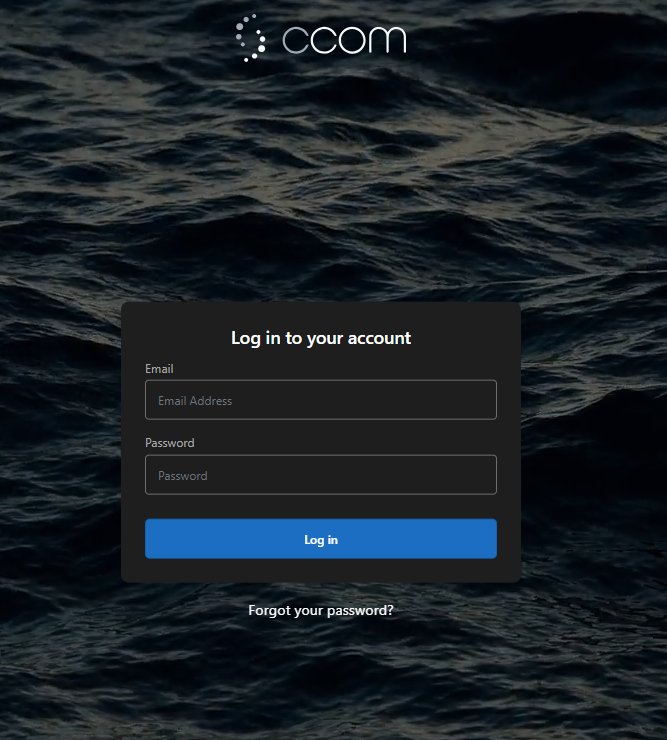Select the Email Address placeholder text
The width and height of the screenshot is (667, 740).
(195, 401)
